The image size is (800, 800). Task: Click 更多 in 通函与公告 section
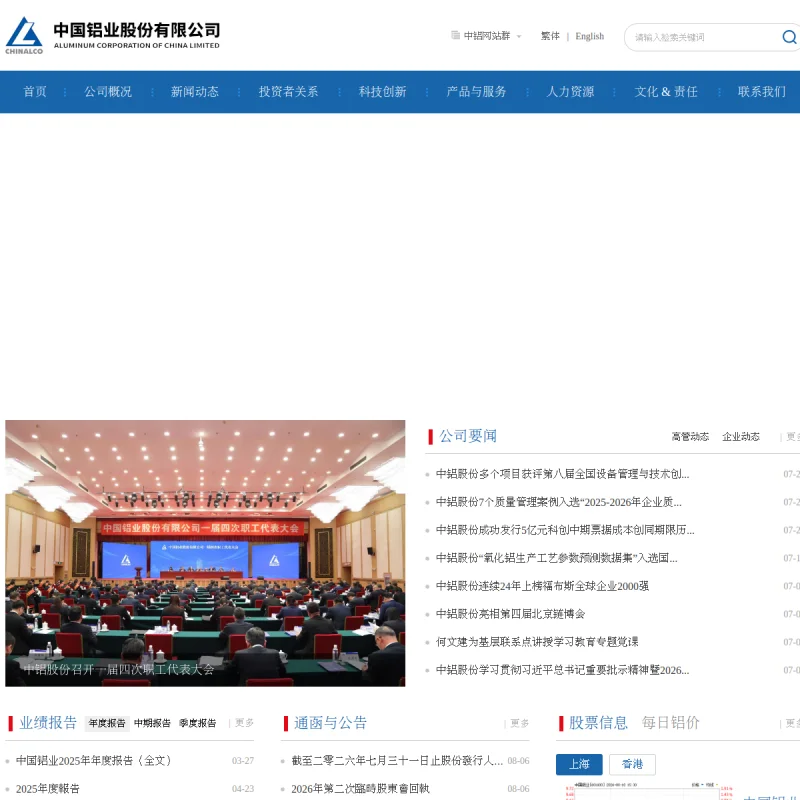point(519,723)
